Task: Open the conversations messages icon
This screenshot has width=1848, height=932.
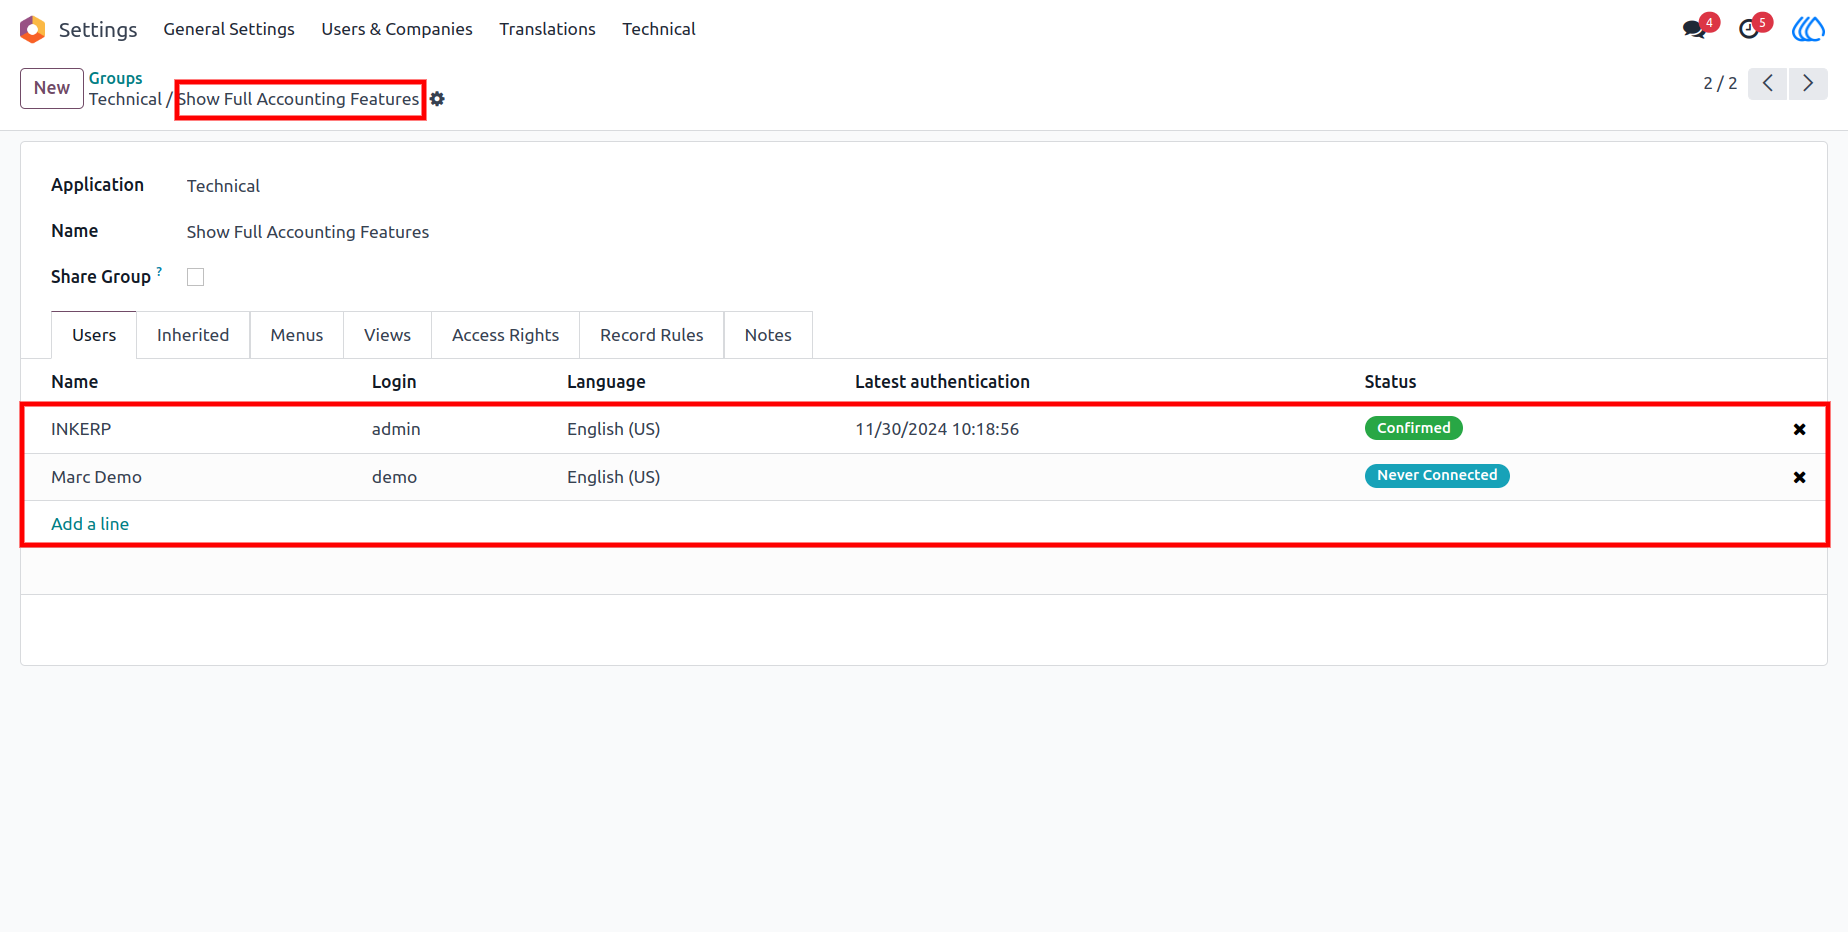Action: 1694,29
